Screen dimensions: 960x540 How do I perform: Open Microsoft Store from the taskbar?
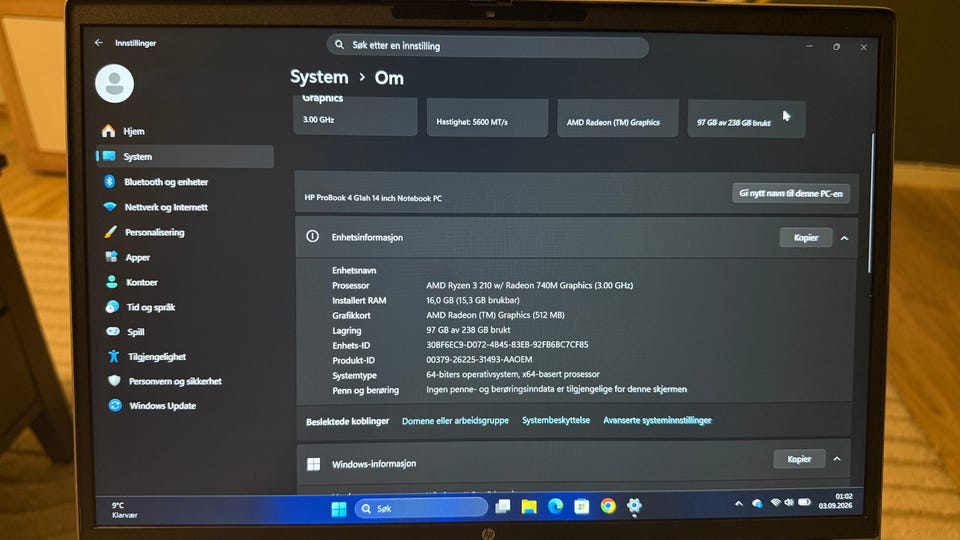pos(582,506)
